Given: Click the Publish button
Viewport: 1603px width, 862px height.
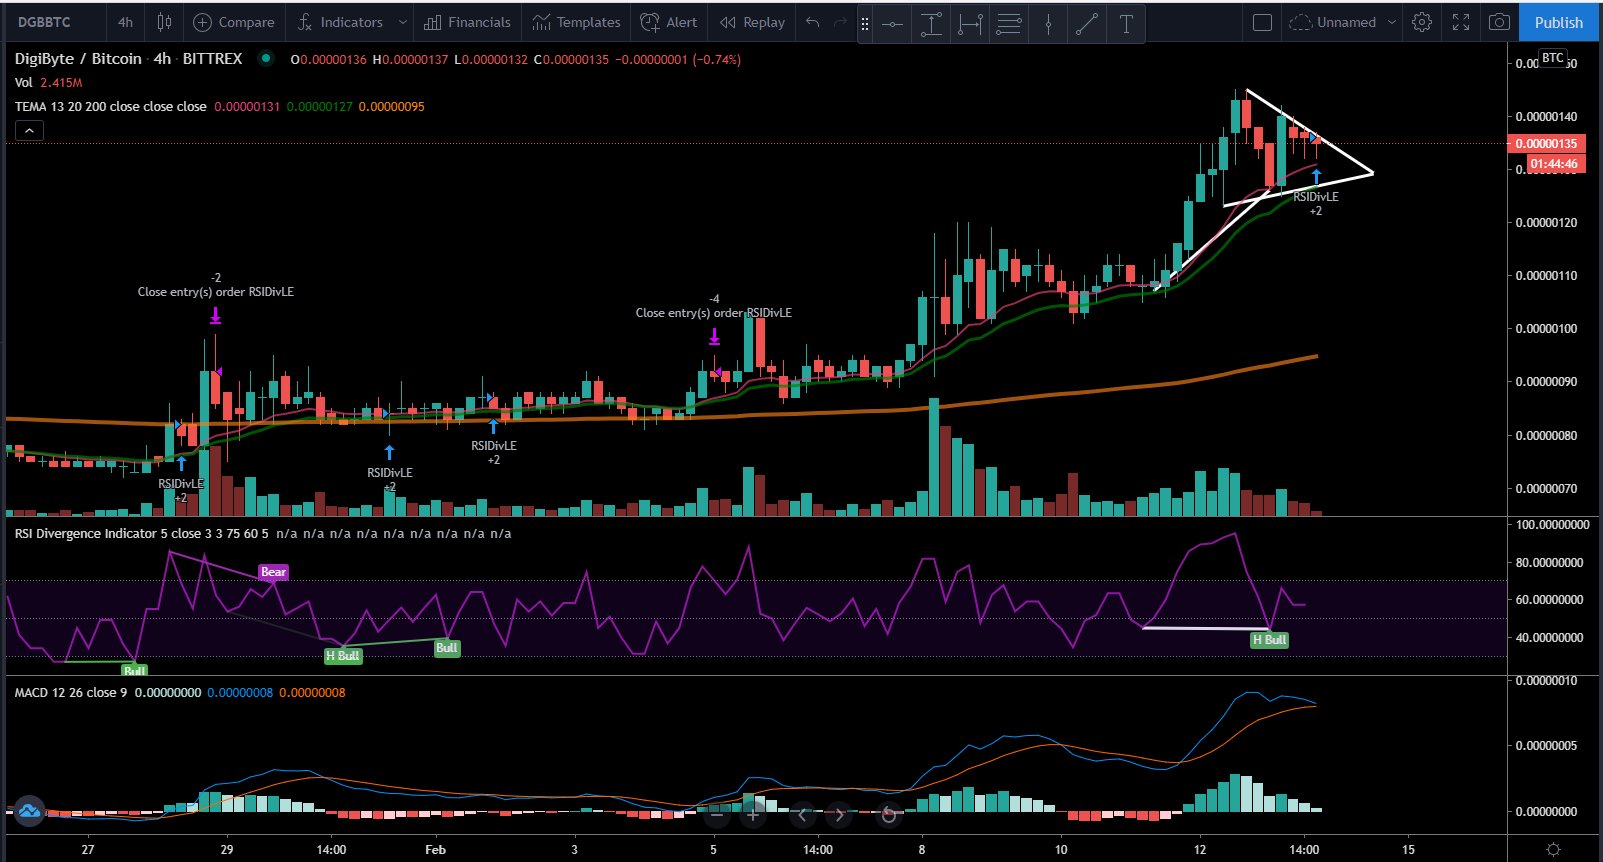Looking at the screenshot, I should (1559, 22).
